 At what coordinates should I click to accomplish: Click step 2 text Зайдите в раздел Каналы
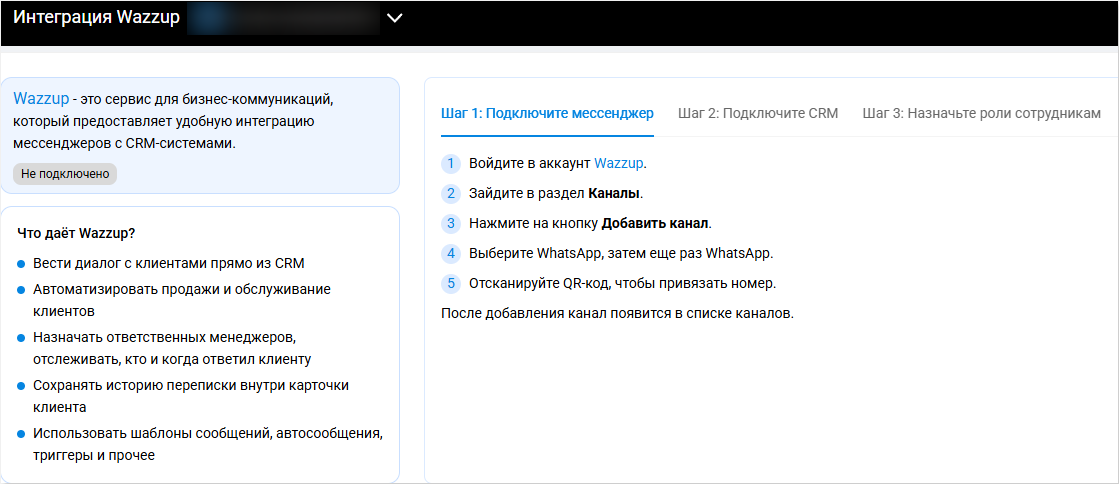[556, 193]
